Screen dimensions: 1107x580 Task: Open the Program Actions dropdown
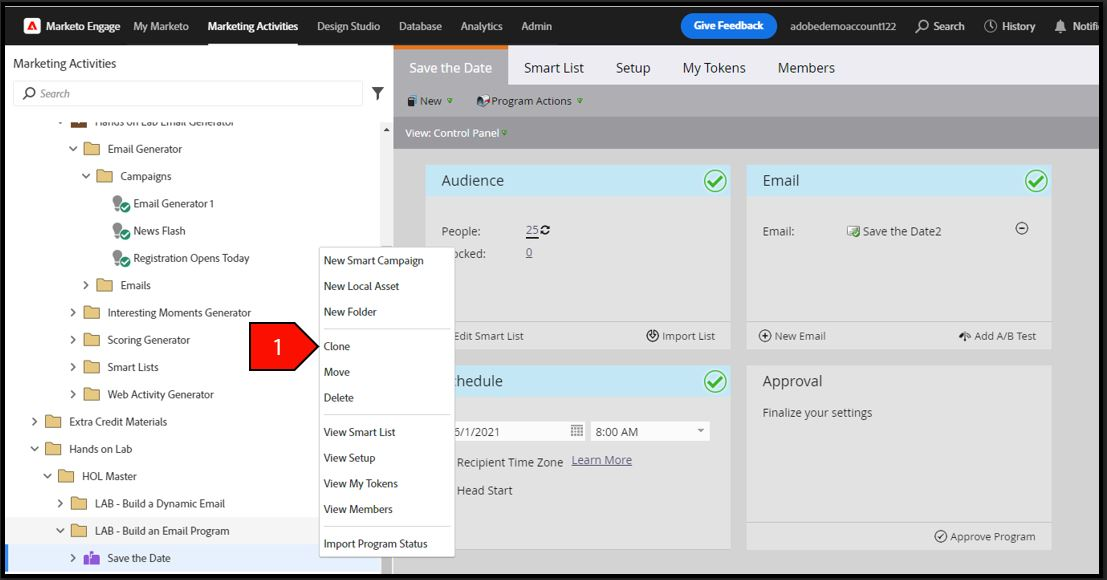pyautogui.click(x=530, y=101)
